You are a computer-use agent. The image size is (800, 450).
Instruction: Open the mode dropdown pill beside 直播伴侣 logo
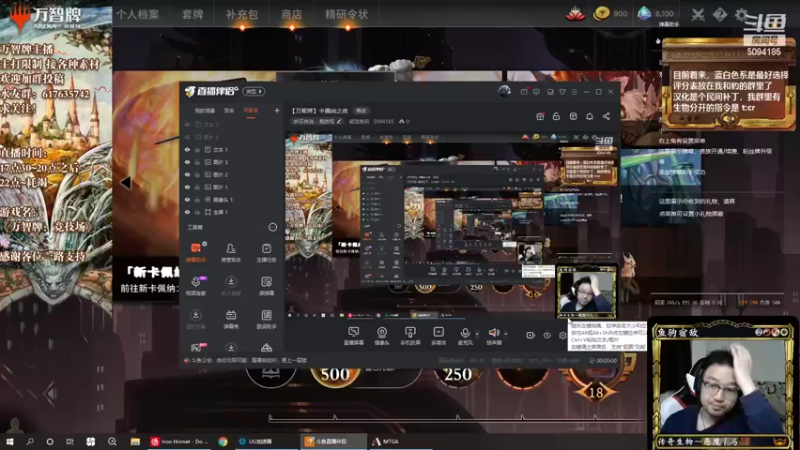[254, 91]
